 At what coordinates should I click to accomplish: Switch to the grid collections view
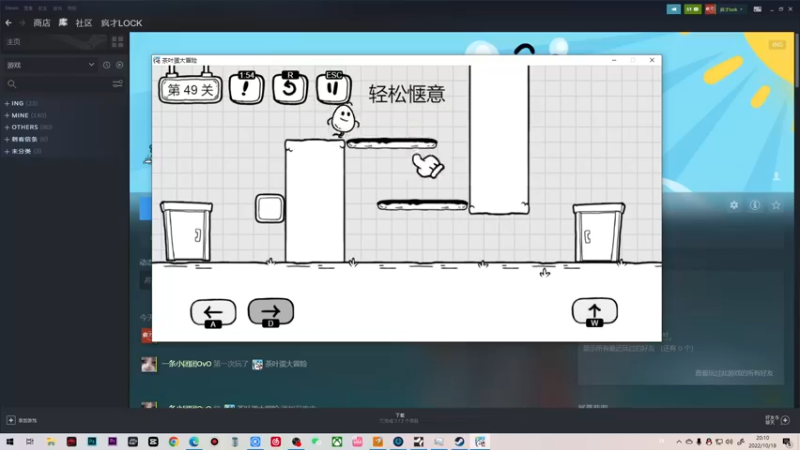tap(117, 42)
